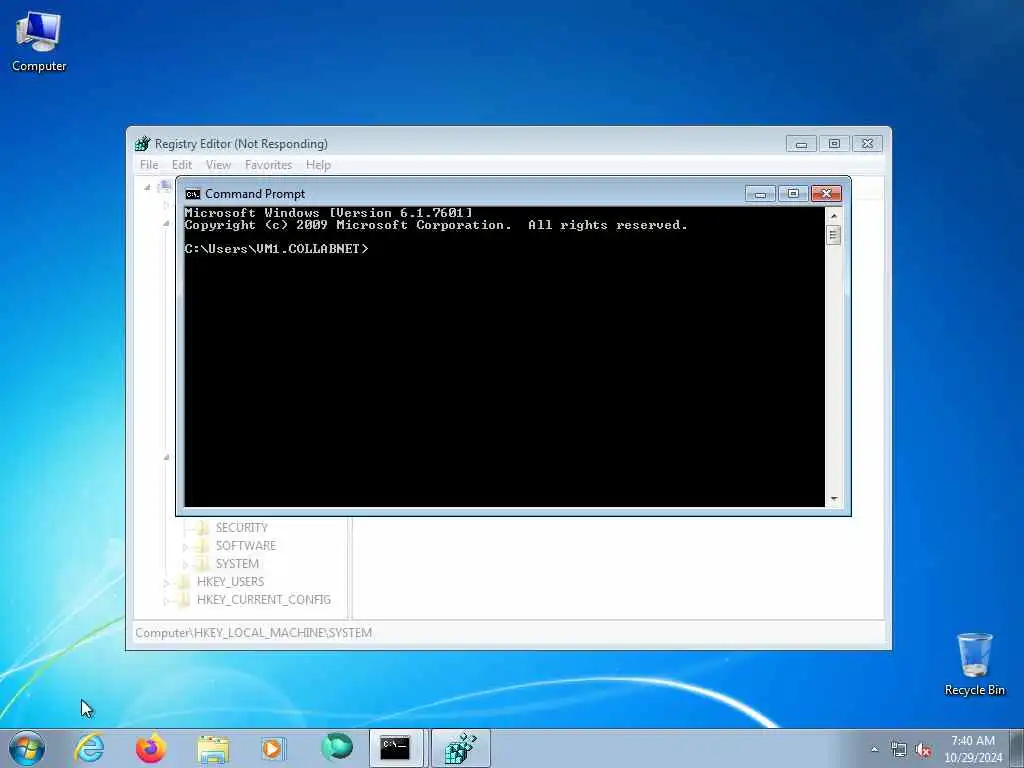Switch to Command Prompt taskbar button
The image size is (1024, 768).
[x=396, y=748]
